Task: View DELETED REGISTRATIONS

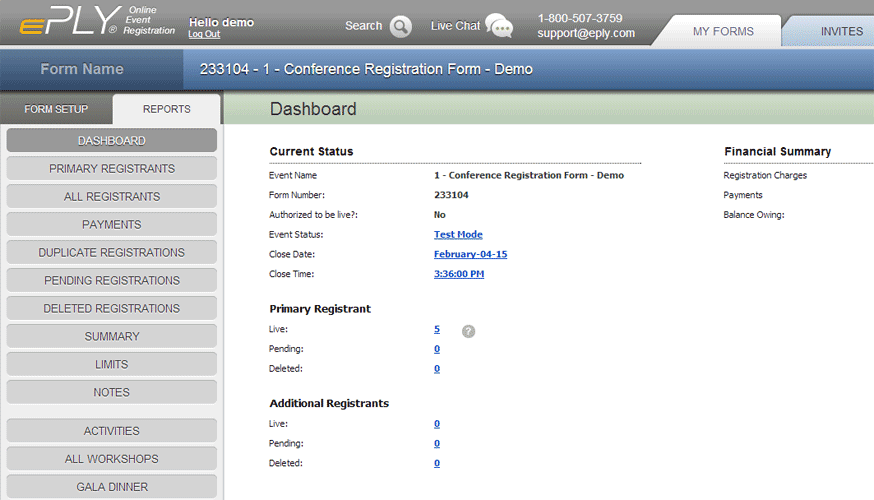Action: click(111, 308)
